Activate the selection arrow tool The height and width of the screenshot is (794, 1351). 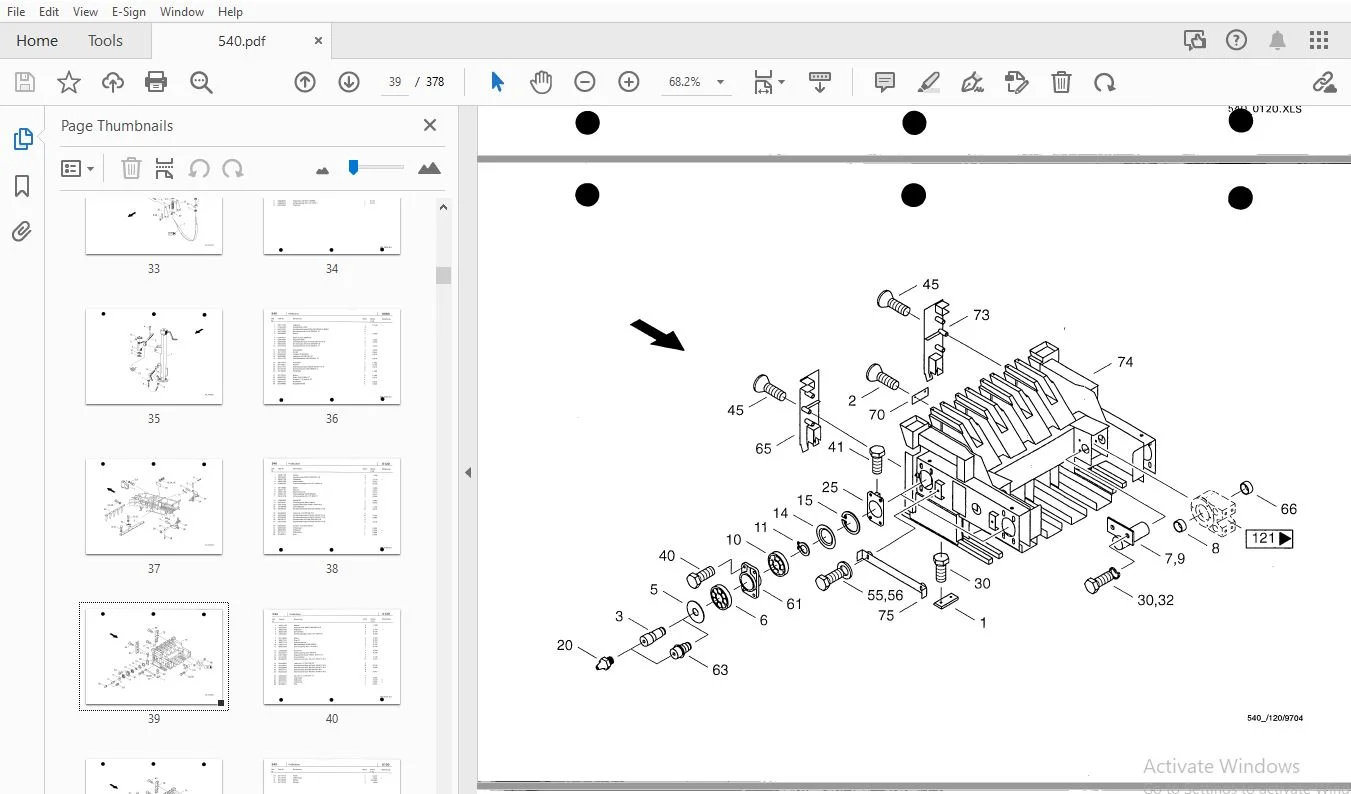point(497,82)
